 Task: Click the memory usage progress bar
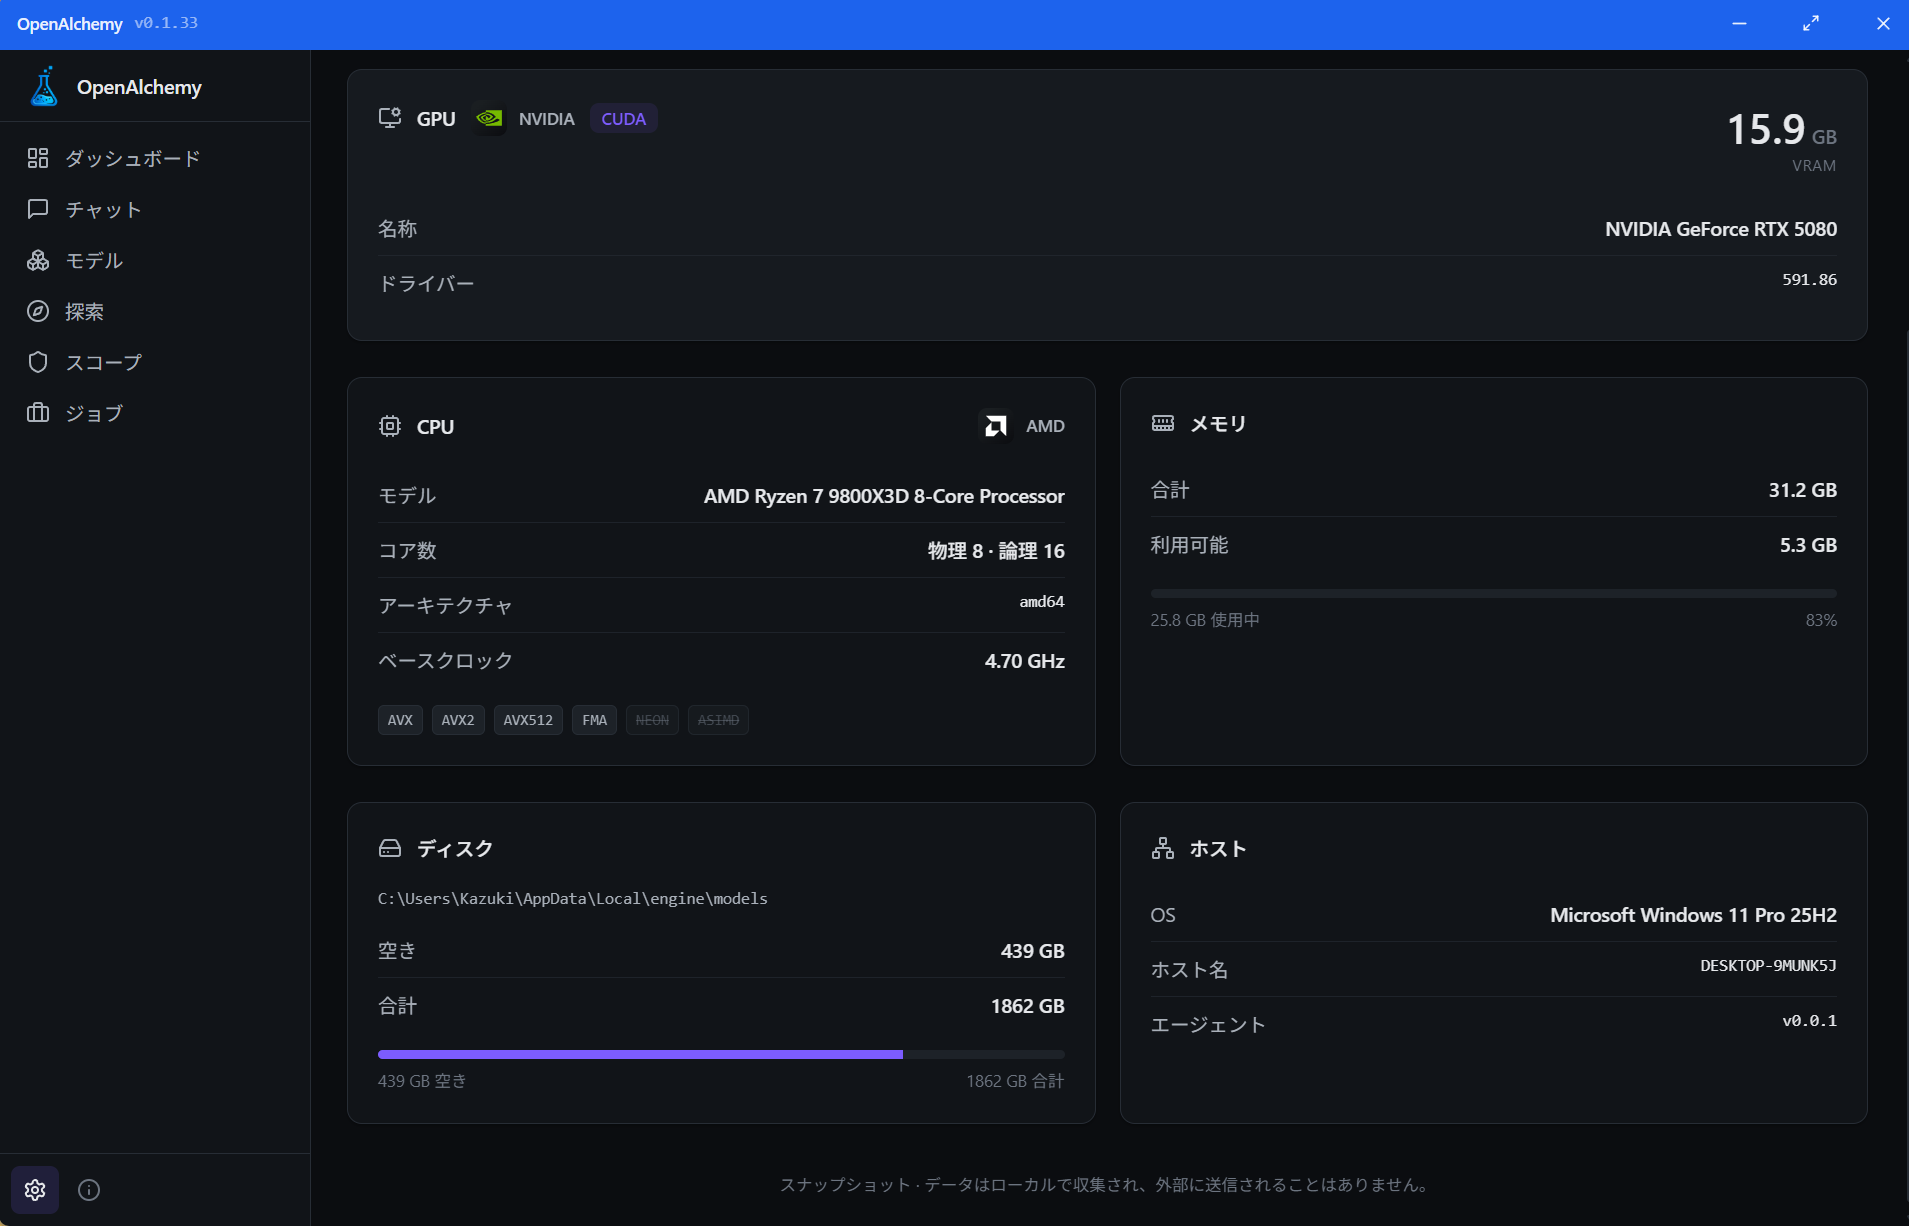1494,593
